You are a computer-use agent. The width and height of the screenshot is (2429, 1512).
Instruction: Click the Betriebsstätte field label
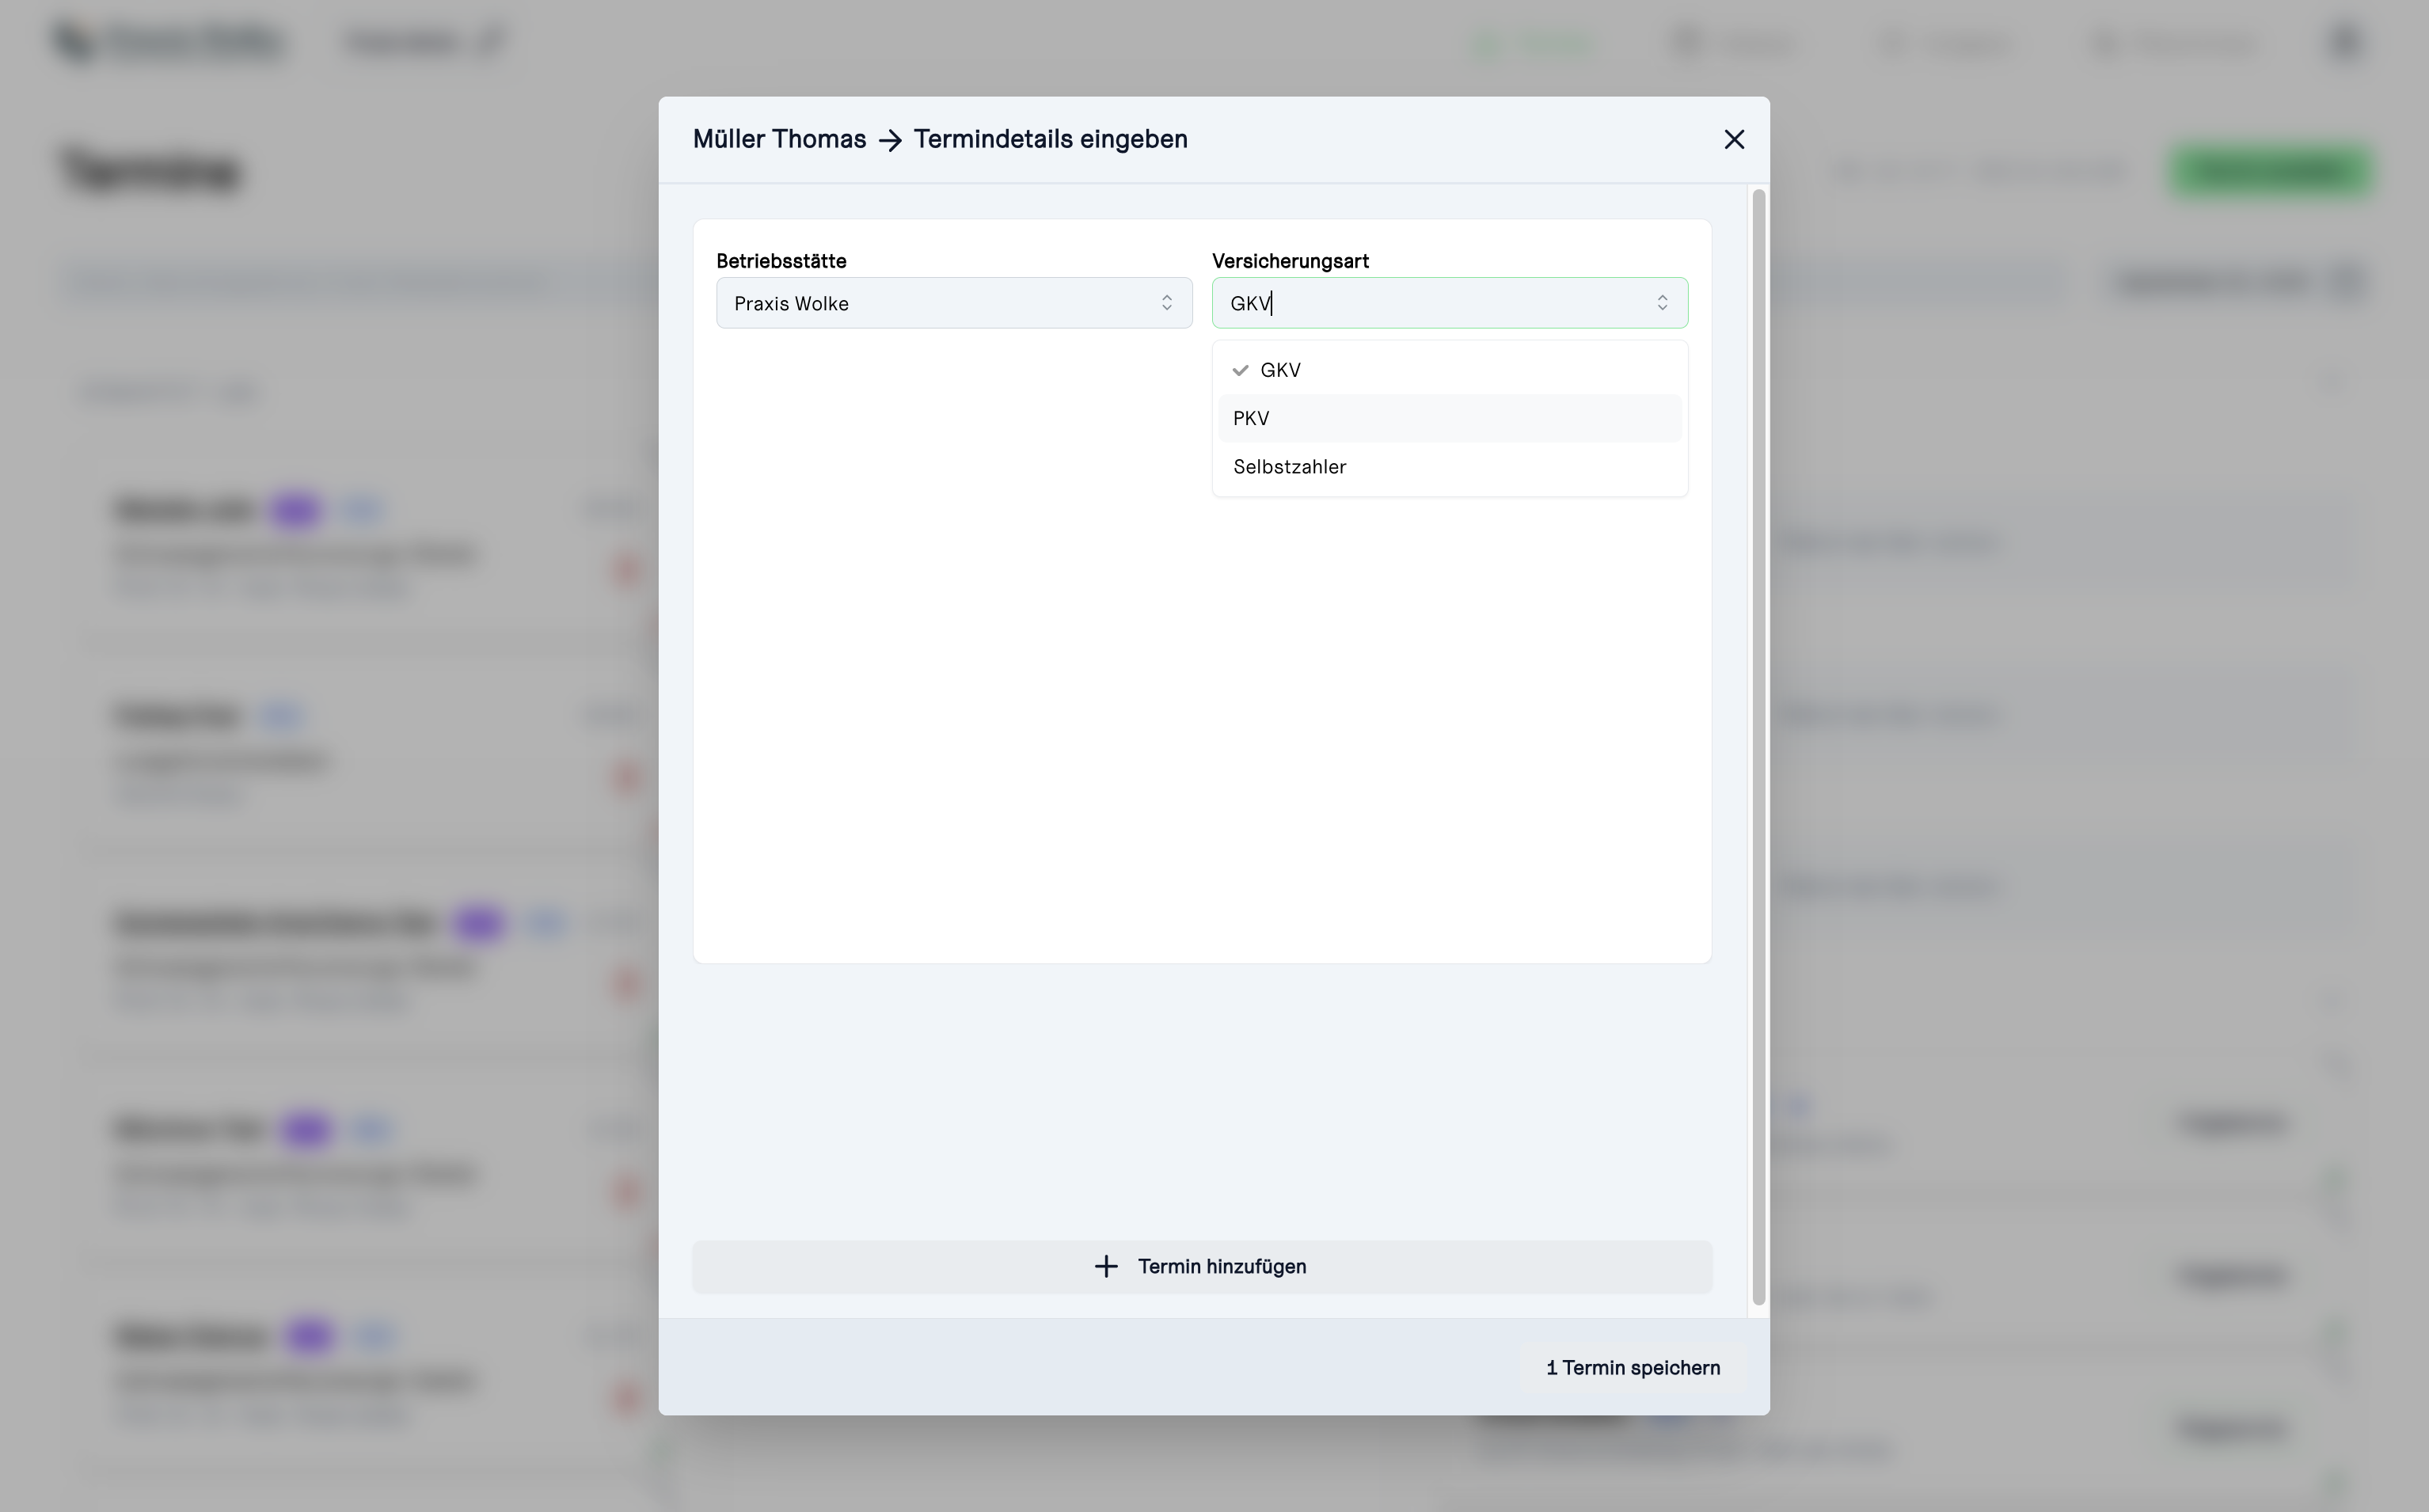(x=781, y=261)
